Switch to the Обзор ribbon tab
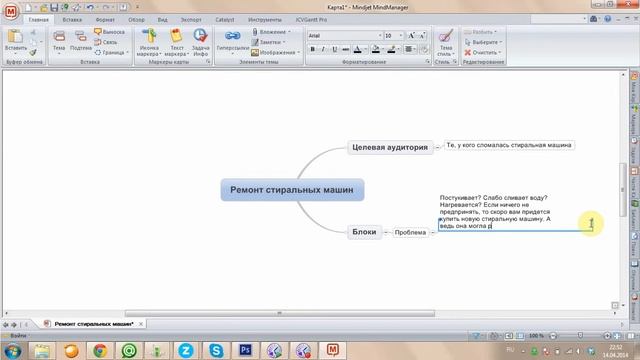The image size is (640, 360). coord(136,20)
